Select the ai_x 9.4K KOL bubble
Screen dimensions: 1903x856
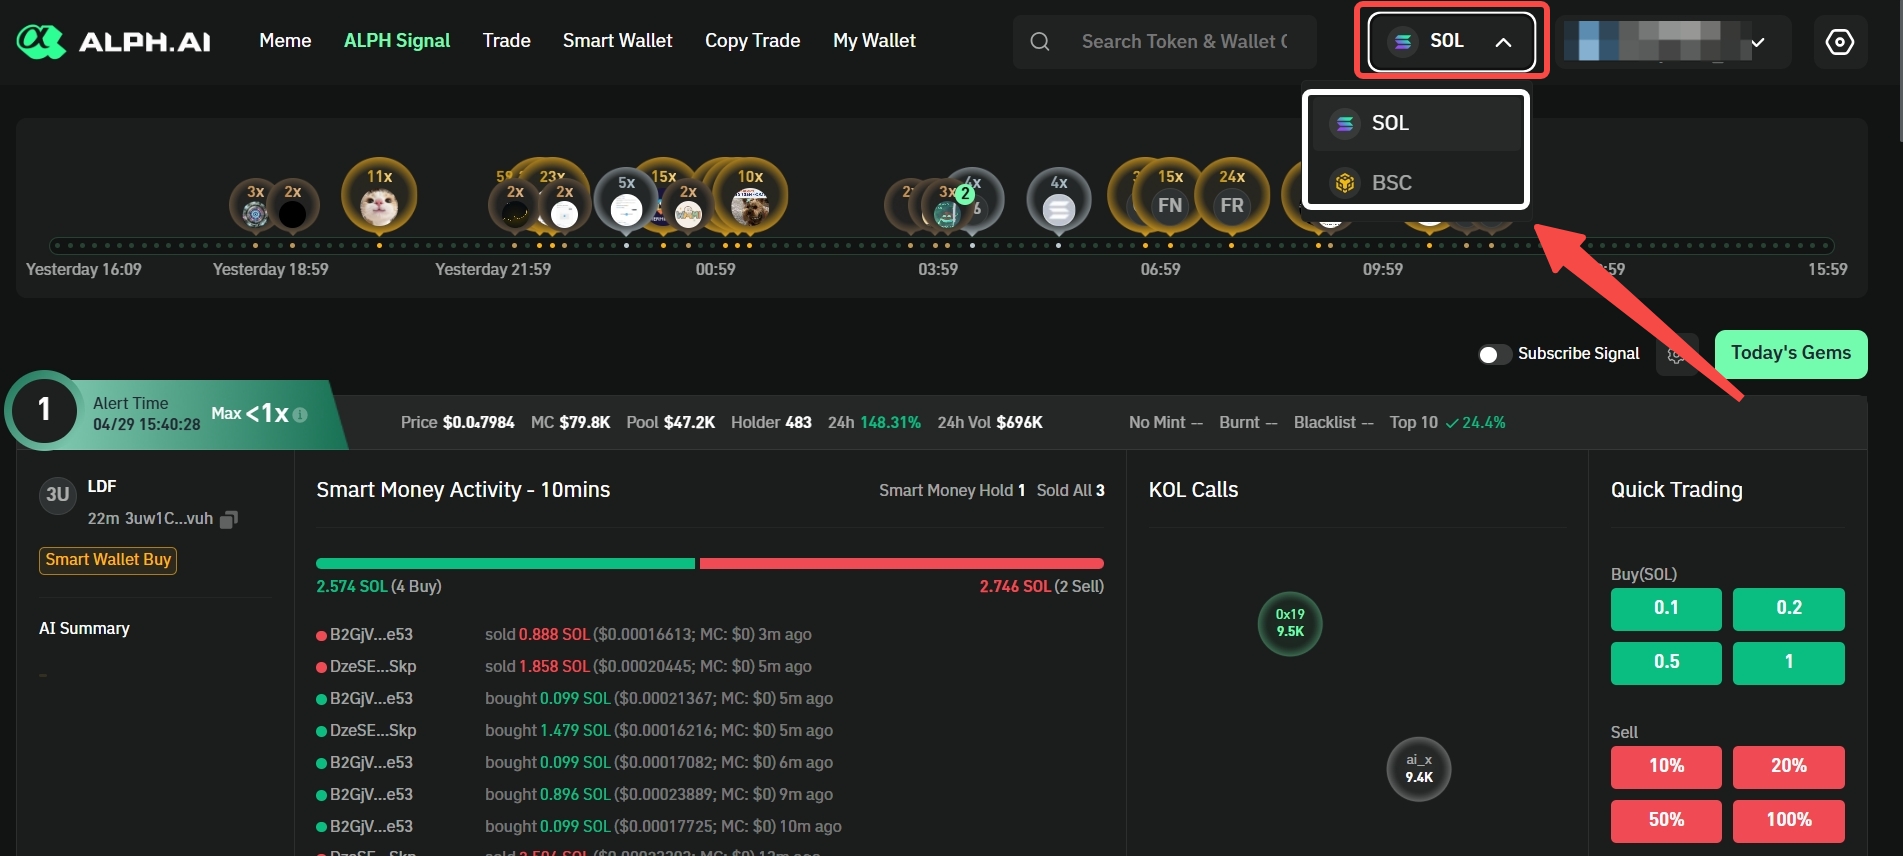(1419, 768)
